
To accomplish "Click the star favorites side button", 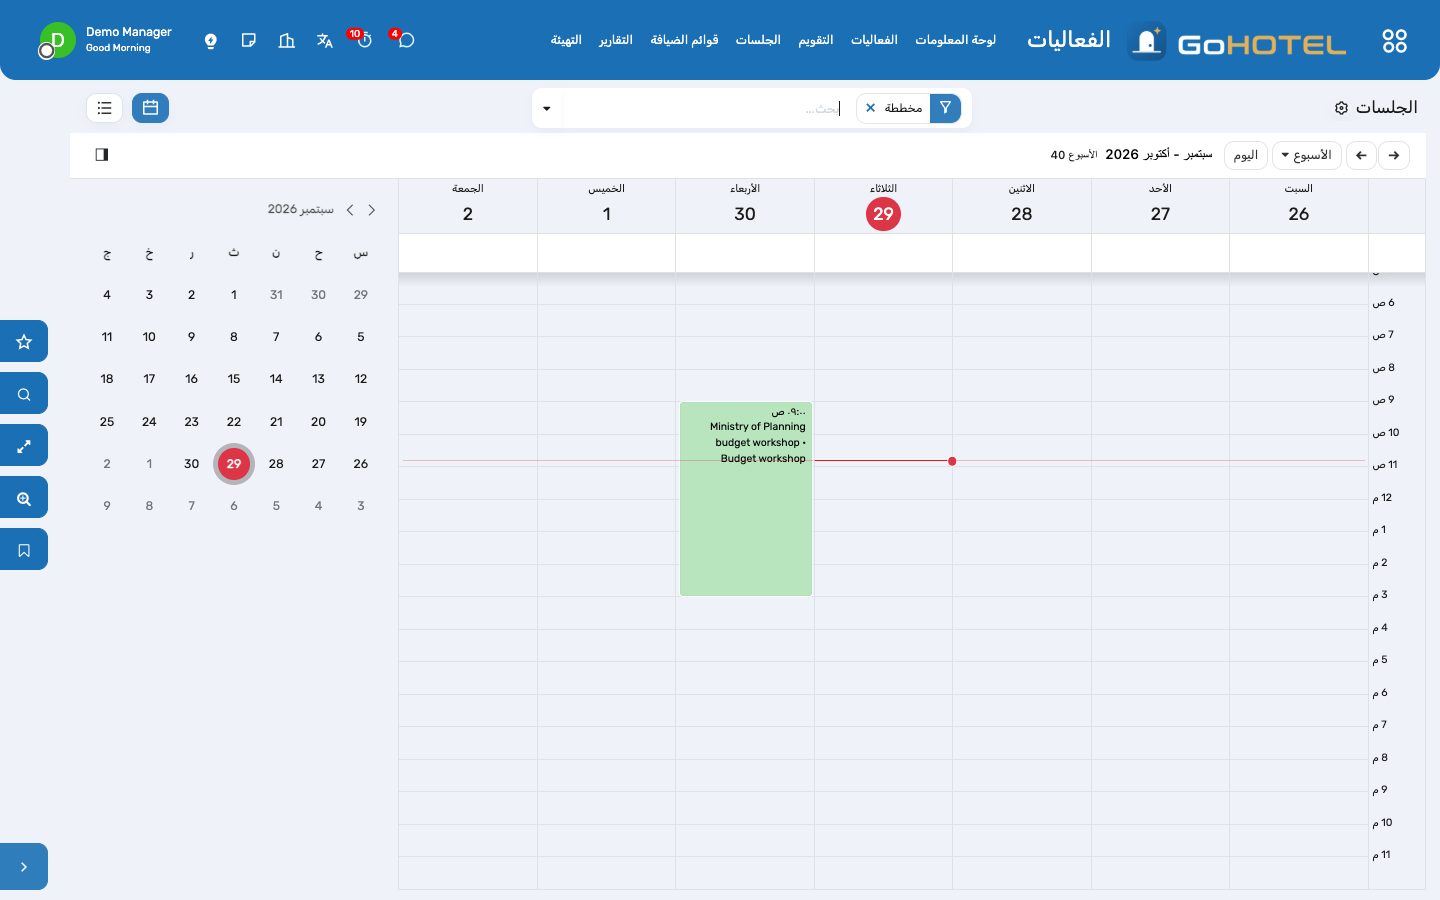I will point(24,342).
